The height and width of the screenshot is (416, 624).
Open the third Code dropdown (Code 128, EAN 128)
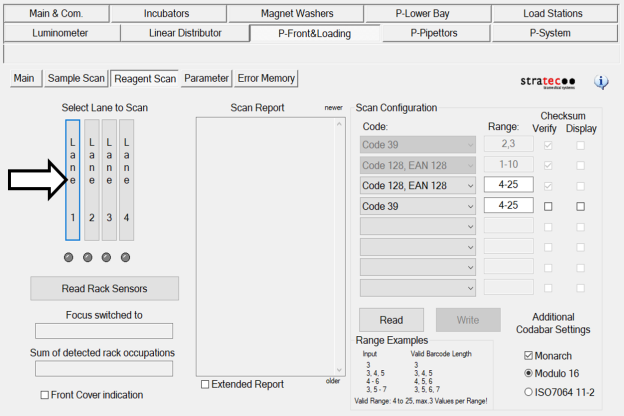point(417,185)
